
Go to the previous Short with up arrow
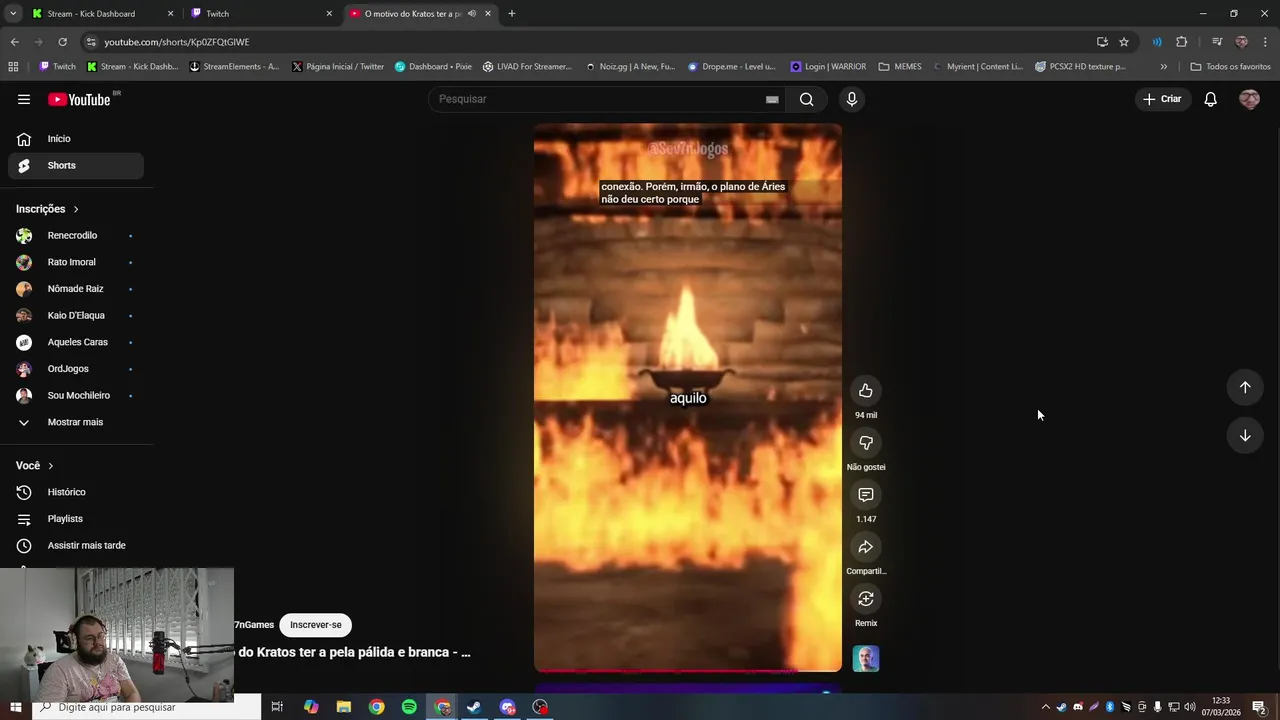tap(1245, 387)
